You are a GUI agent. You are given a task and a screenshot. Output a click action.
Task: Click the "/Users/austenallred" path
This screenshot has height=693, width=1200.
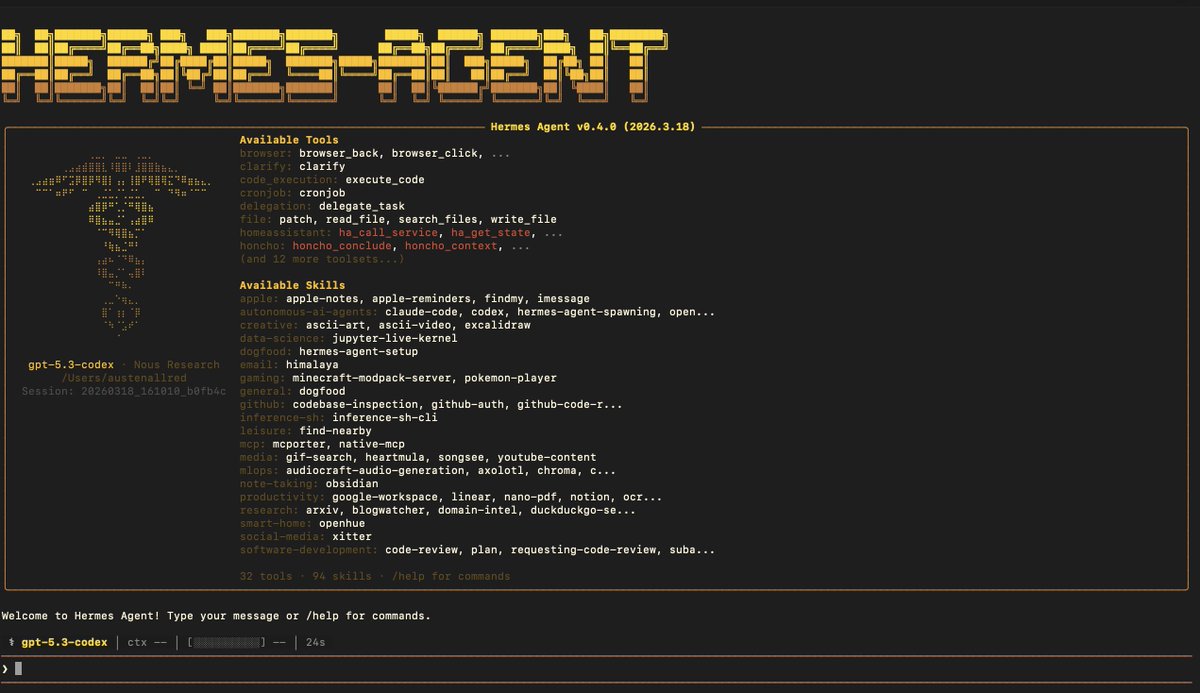click(x=124, y=378)
